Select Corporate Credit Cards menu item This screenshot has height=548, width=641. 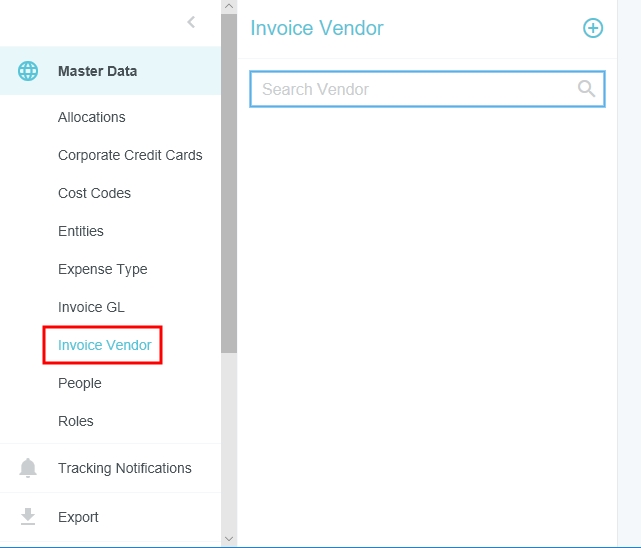point(130,155)
